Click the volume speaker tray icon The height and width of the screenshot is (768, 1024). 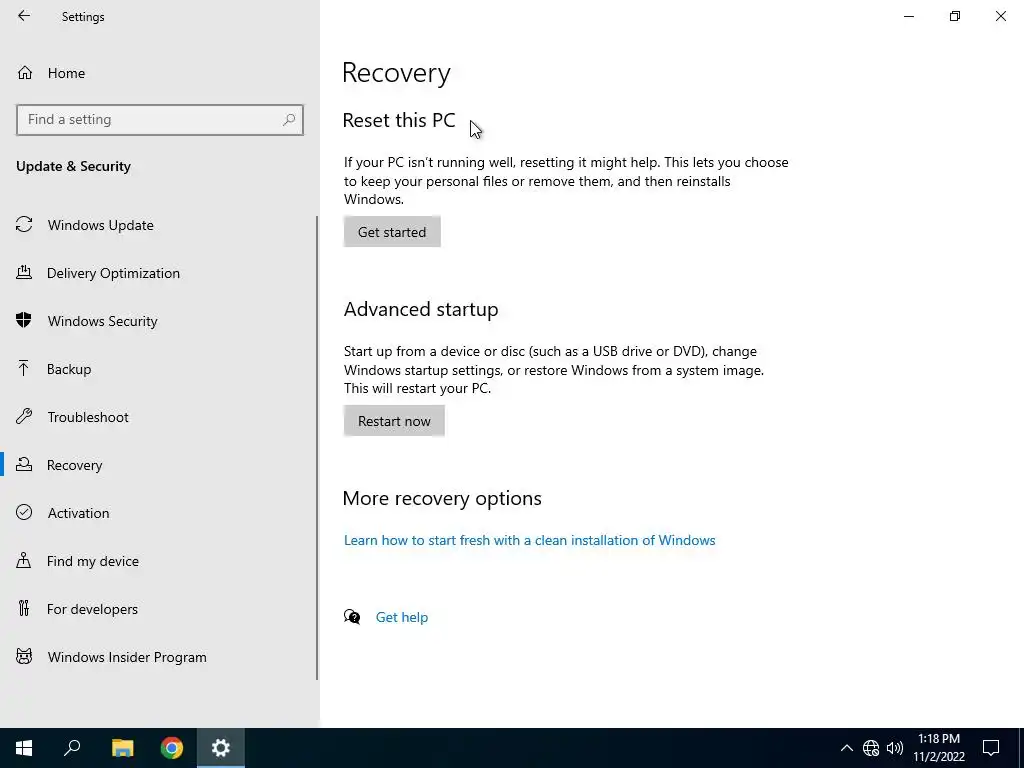895,748
